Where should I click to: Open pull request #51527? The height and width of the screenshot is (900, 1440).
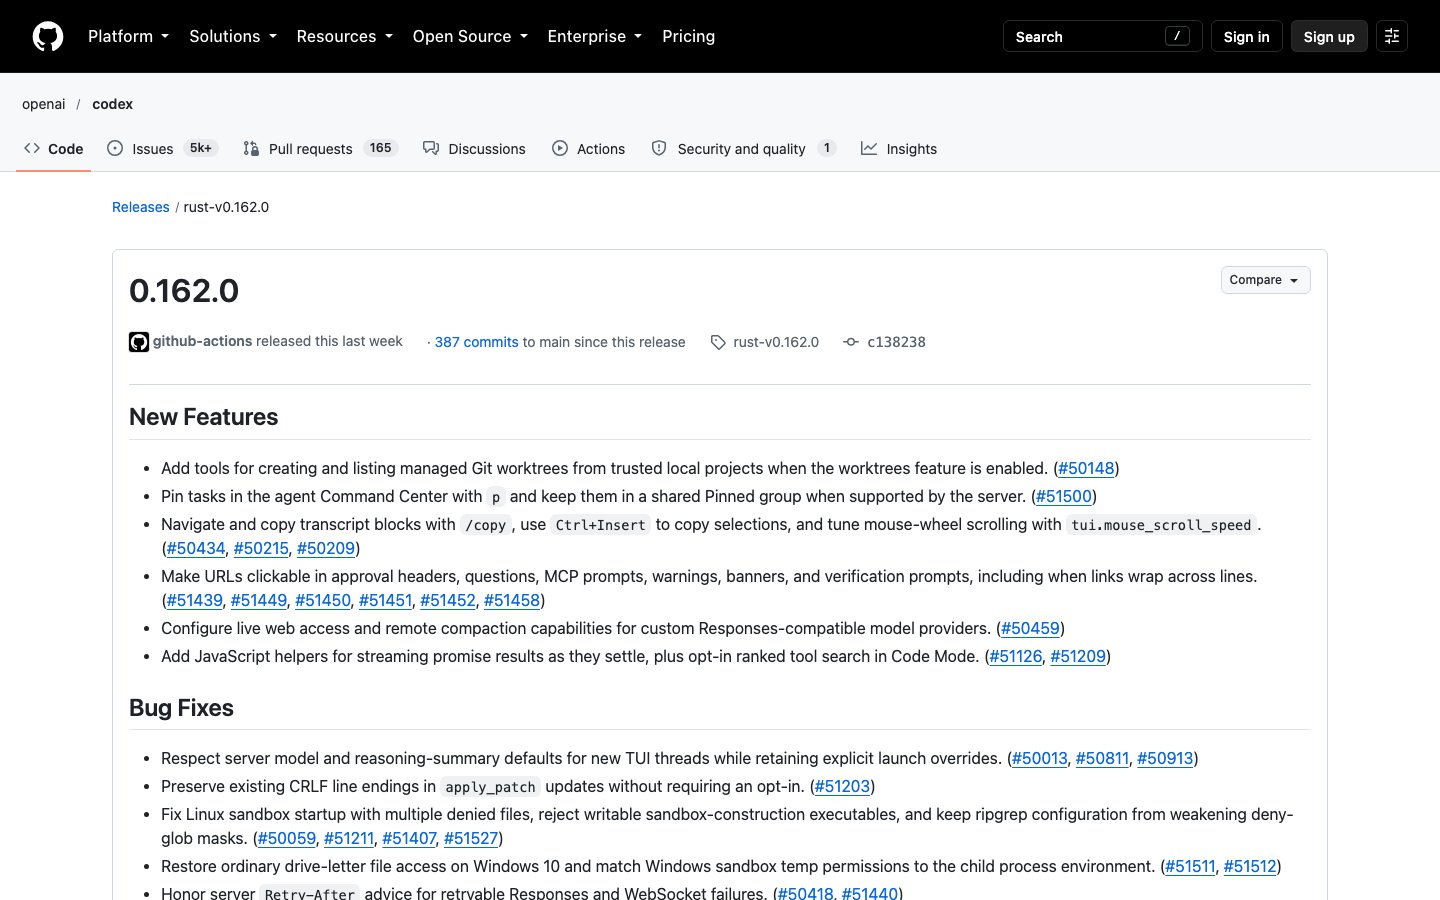pos(471,838)
